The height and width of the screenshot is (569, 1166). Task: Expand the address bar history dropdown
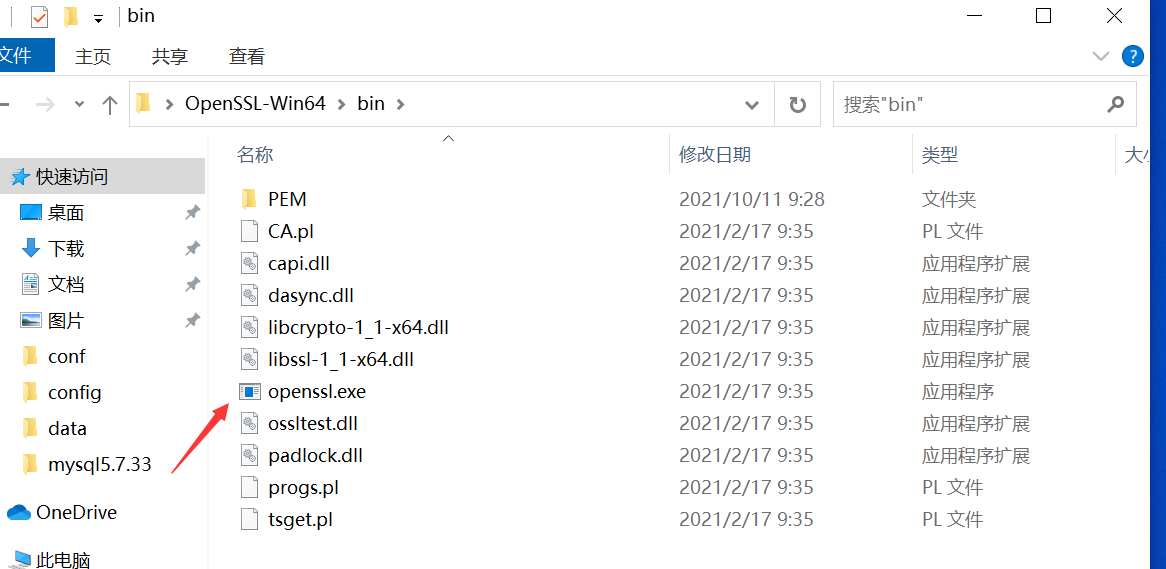[752, 105]
